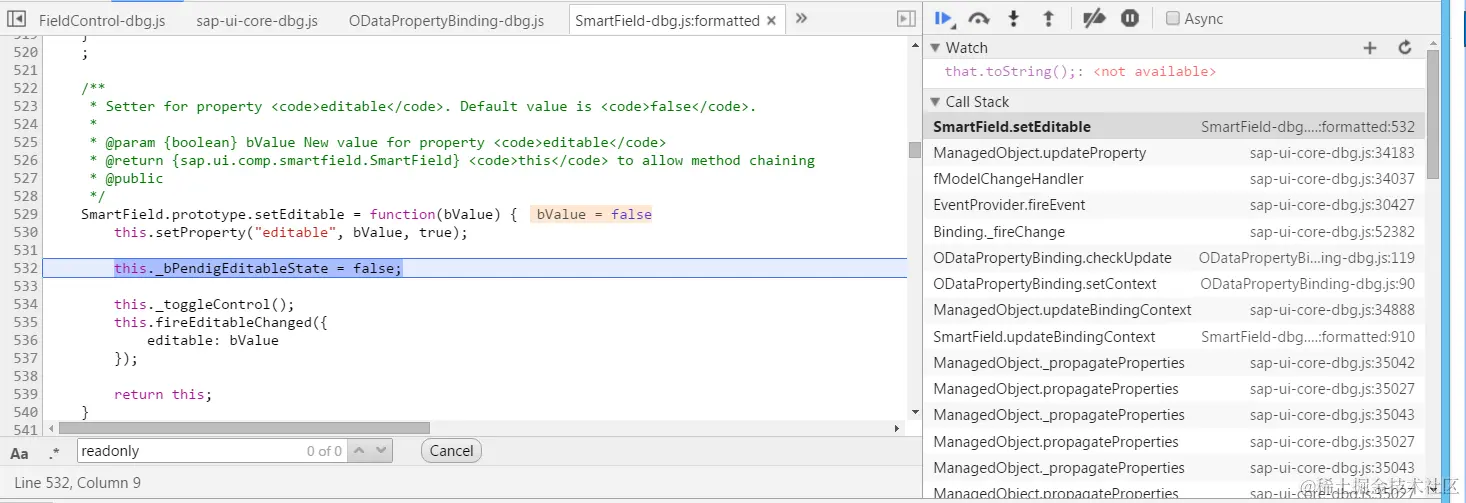Click the editor horizontal scrollbar thumb
1466x503 pixels.
tap(243, 428)
